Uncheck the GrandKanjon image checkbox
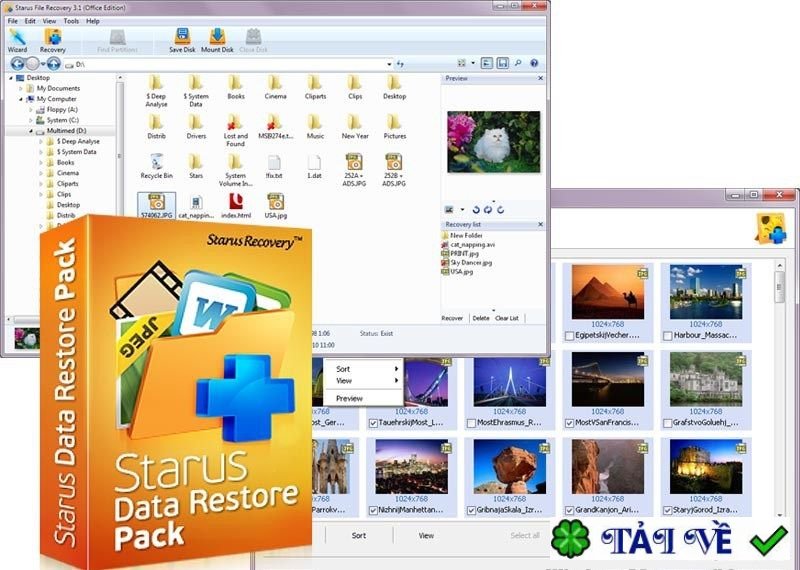The width and height of the screenshot is (800, 570). [x=569, y=510]
